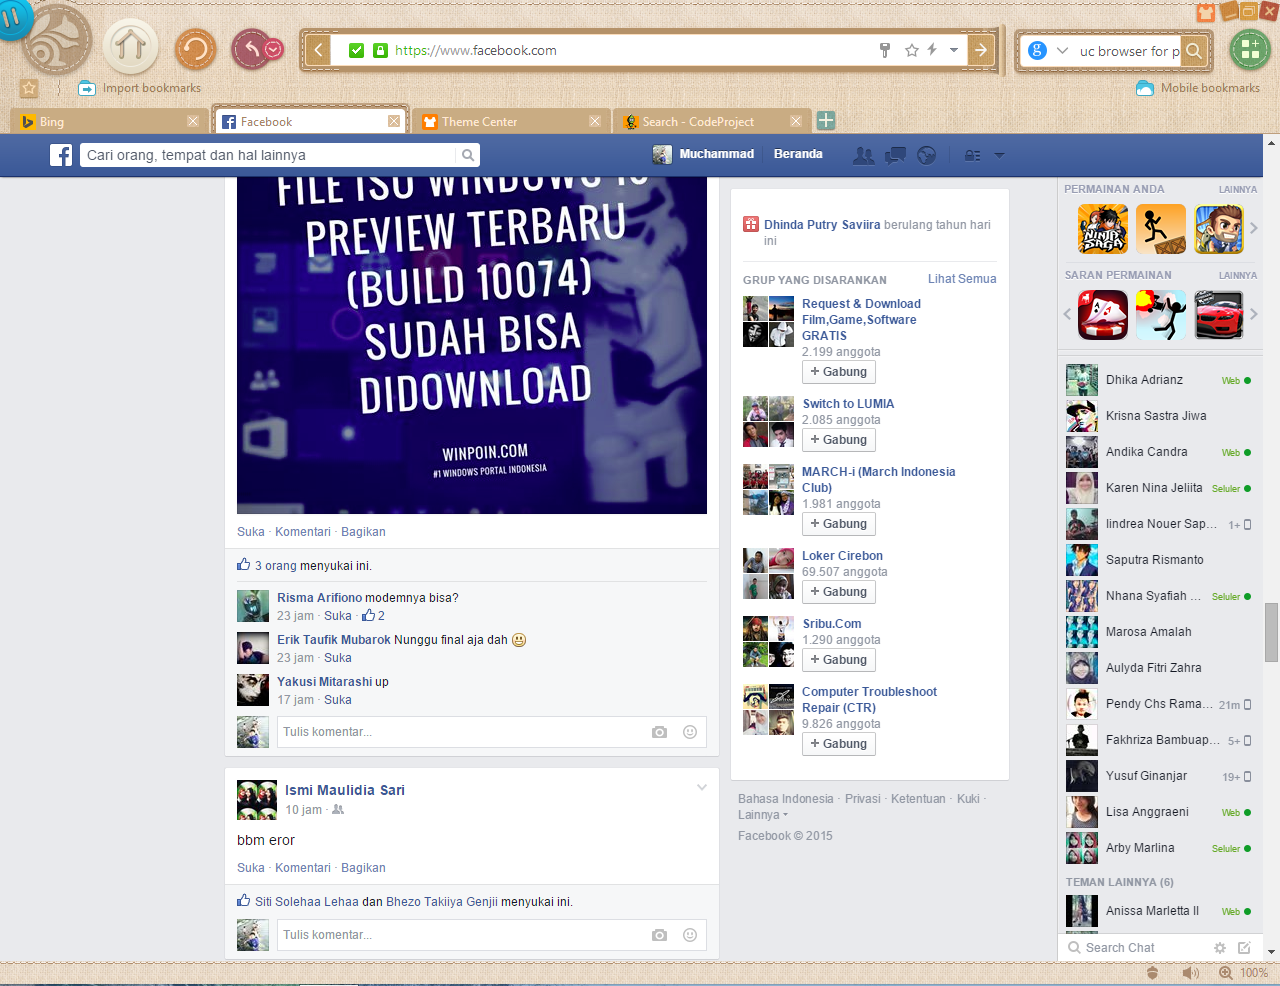Join Computer Troubleshoot Repair group

click(x=839, y=744)
